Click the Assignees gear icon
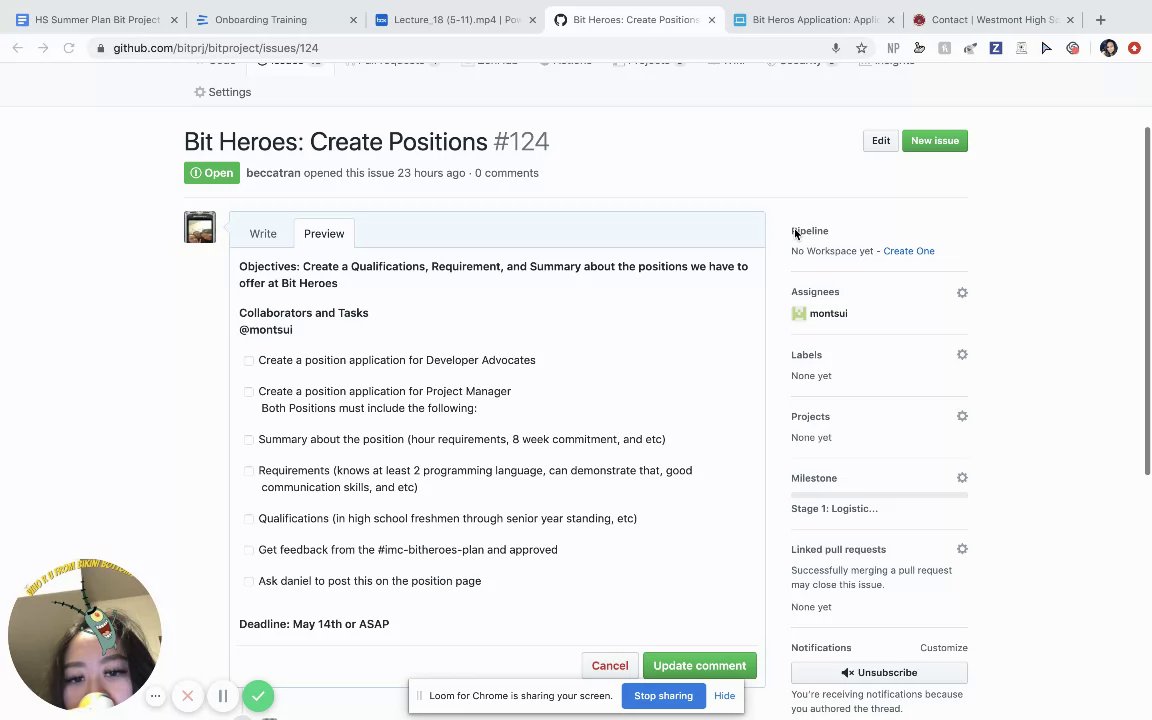 (962, 293)
